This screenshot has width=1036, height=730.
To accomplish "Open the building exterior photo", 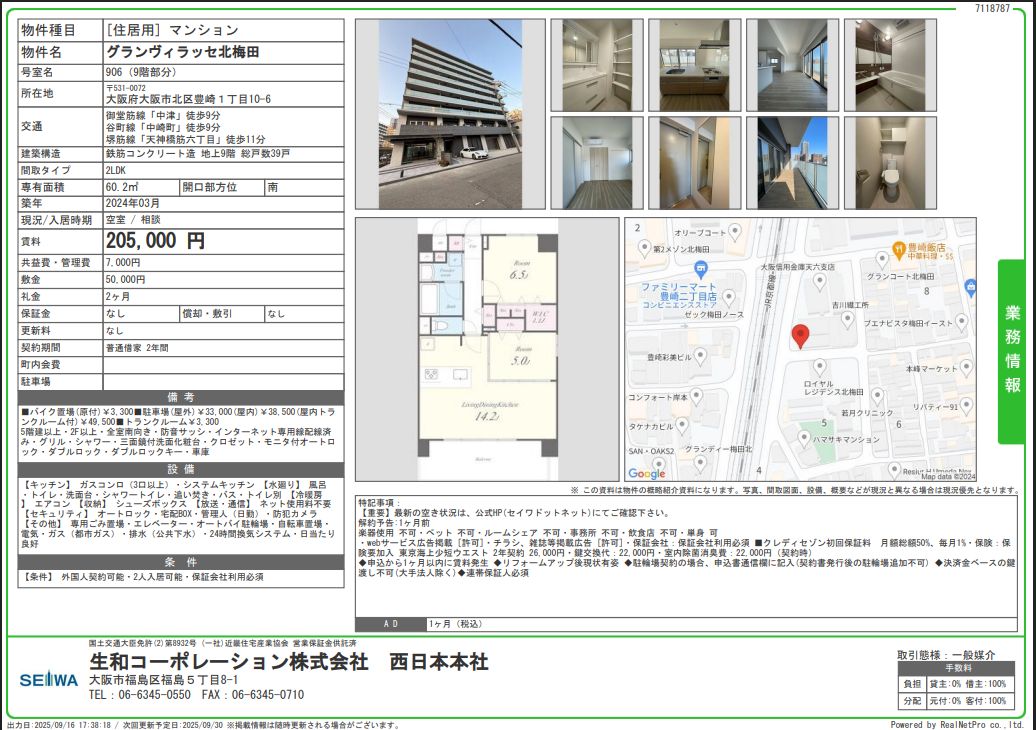I will [x=449, y=113].
